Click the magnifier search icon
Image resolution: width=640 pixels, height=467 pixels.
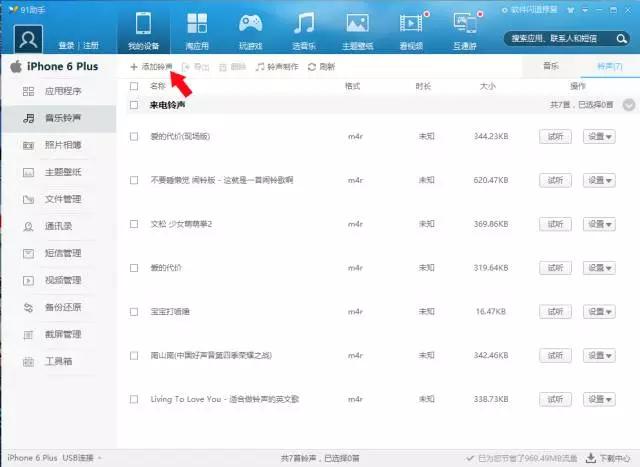pyautogui.click(x=621, y=39)
